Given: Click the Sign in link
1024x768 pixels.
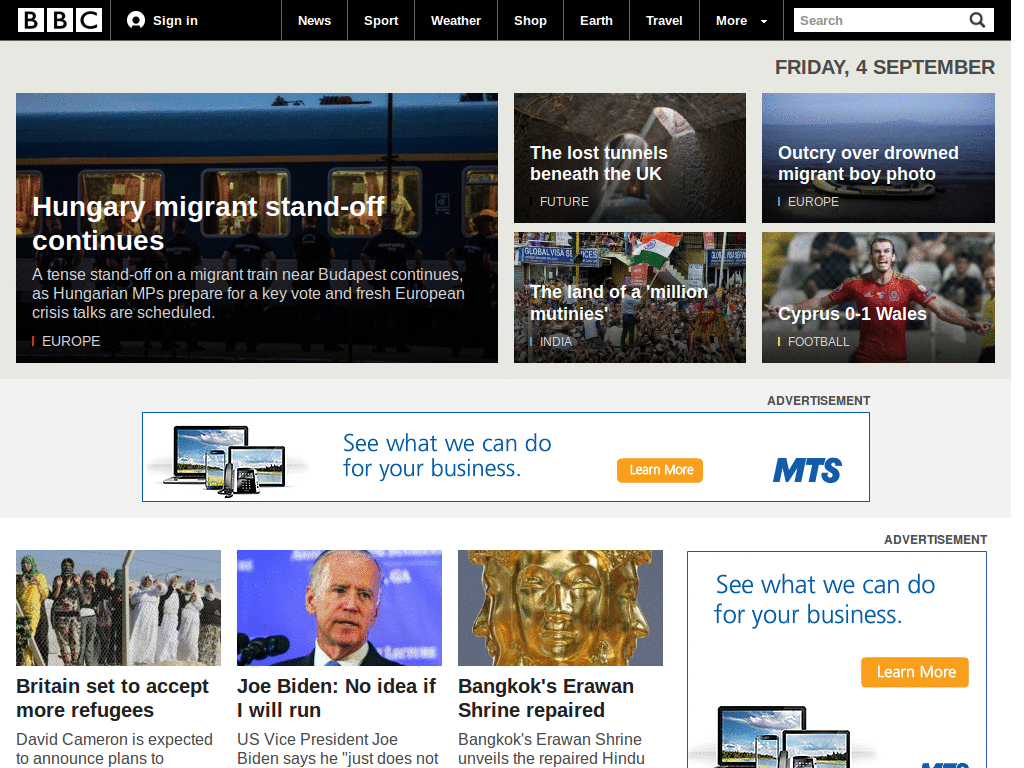Looking at the screenshot, I should tap(175, 20).
